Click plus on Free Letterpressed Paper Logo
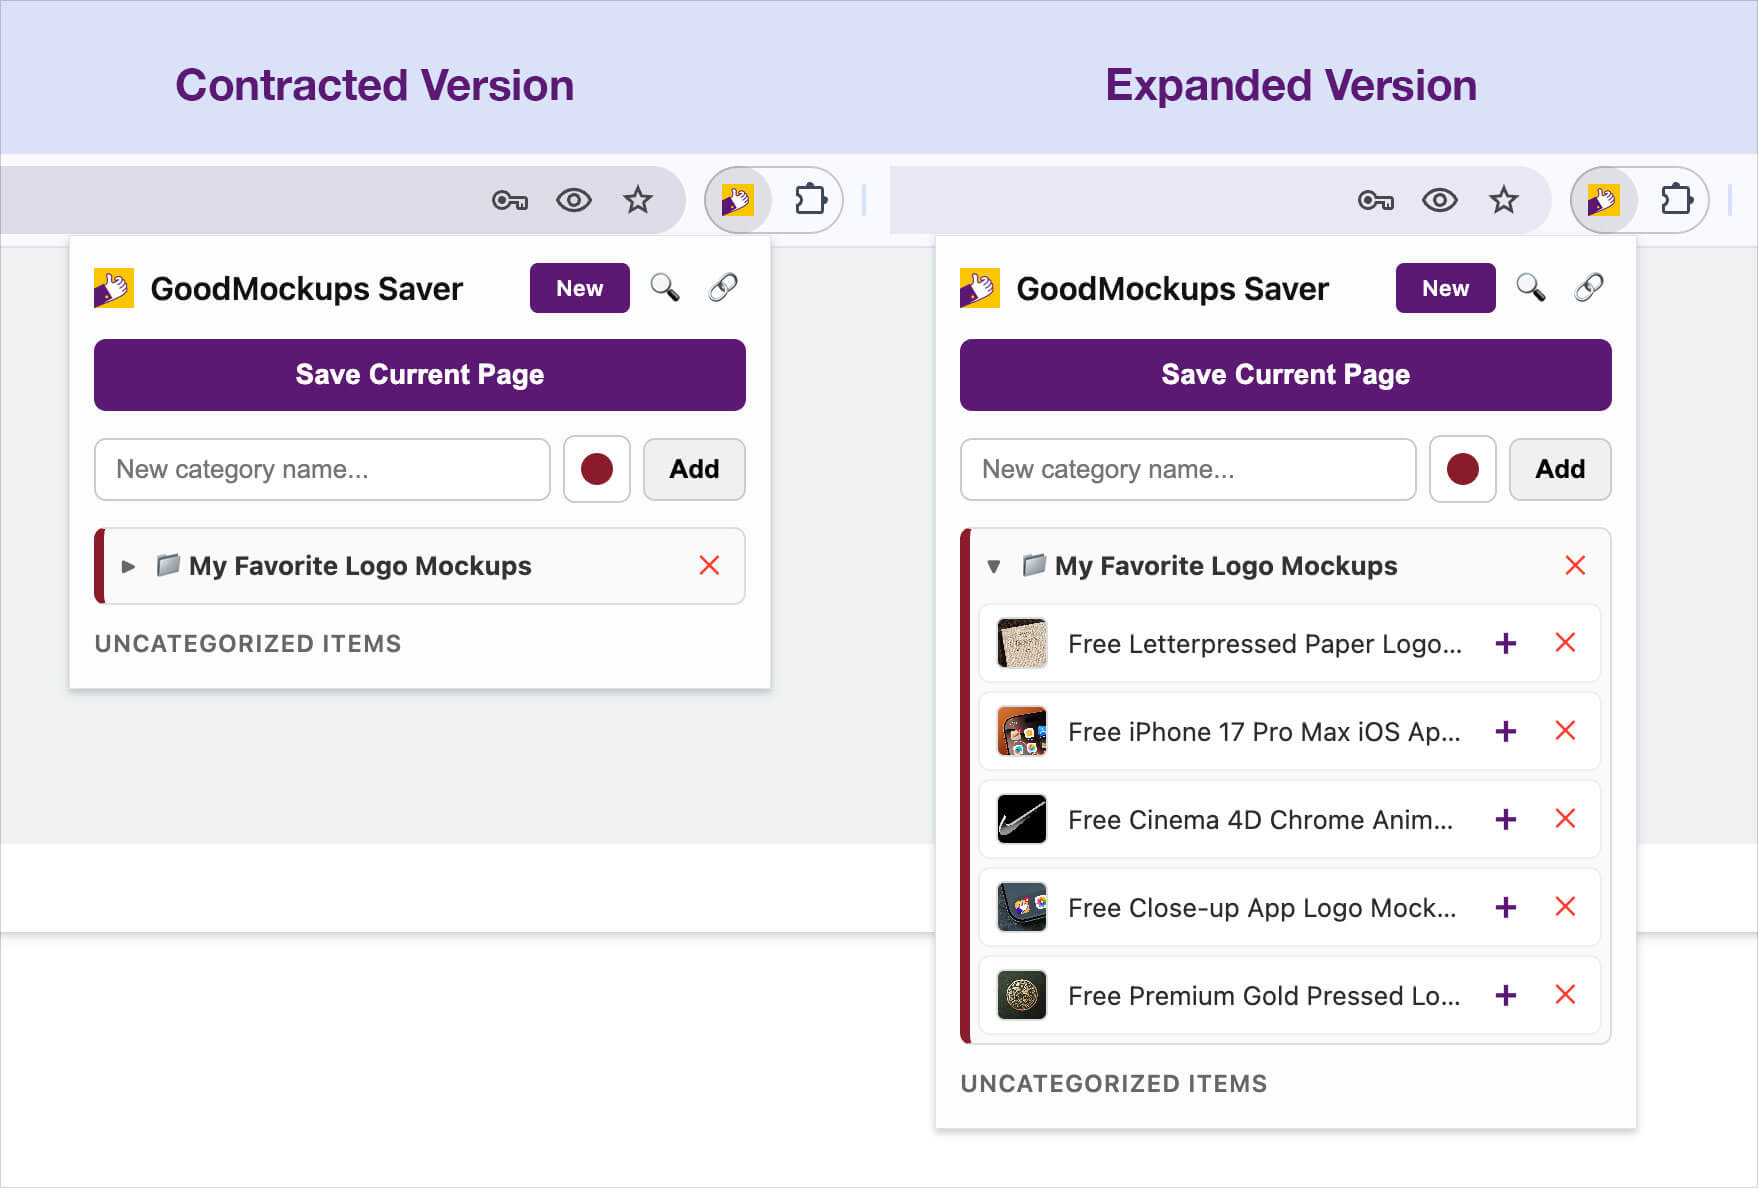The width and height of the screenshot is (1758, 1188). (1506, 644)
